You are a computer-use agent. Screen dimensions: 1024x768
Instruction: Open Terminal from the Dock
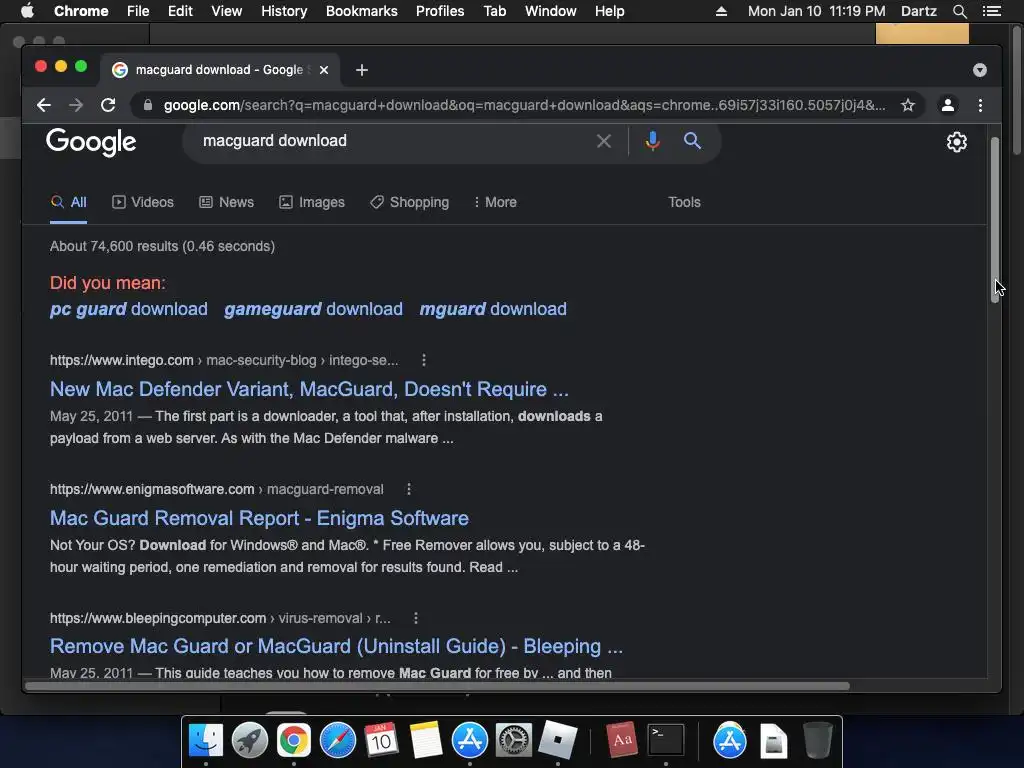pyautogui.click(x=665, y=740)
